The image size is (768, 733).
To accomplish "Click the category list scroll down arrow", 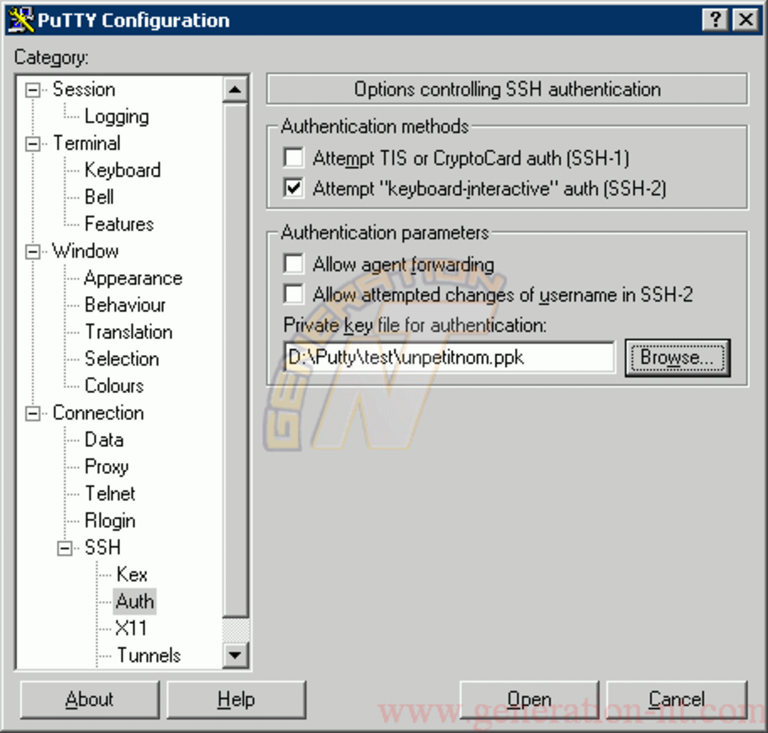I will click(x=235, y=655).
